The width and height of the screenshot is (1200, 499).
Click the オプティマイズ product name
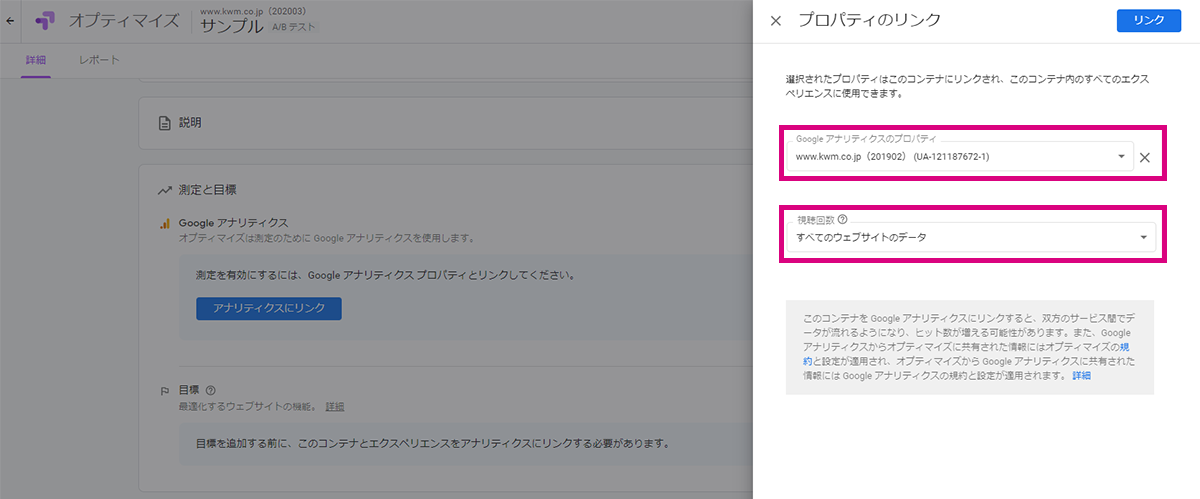(x=124, y=20)
